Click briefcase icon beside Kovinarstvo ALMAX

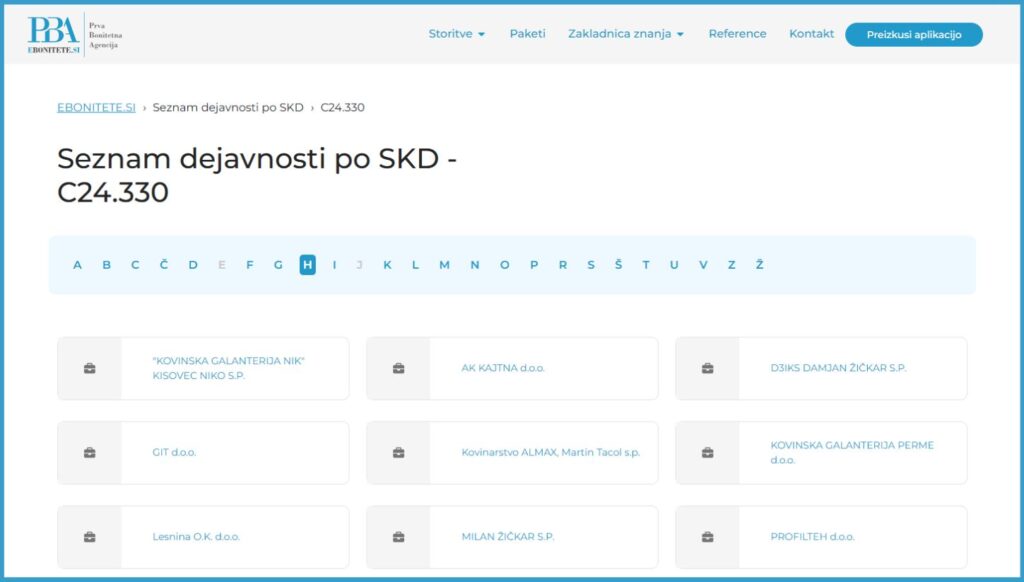[398, 453]
